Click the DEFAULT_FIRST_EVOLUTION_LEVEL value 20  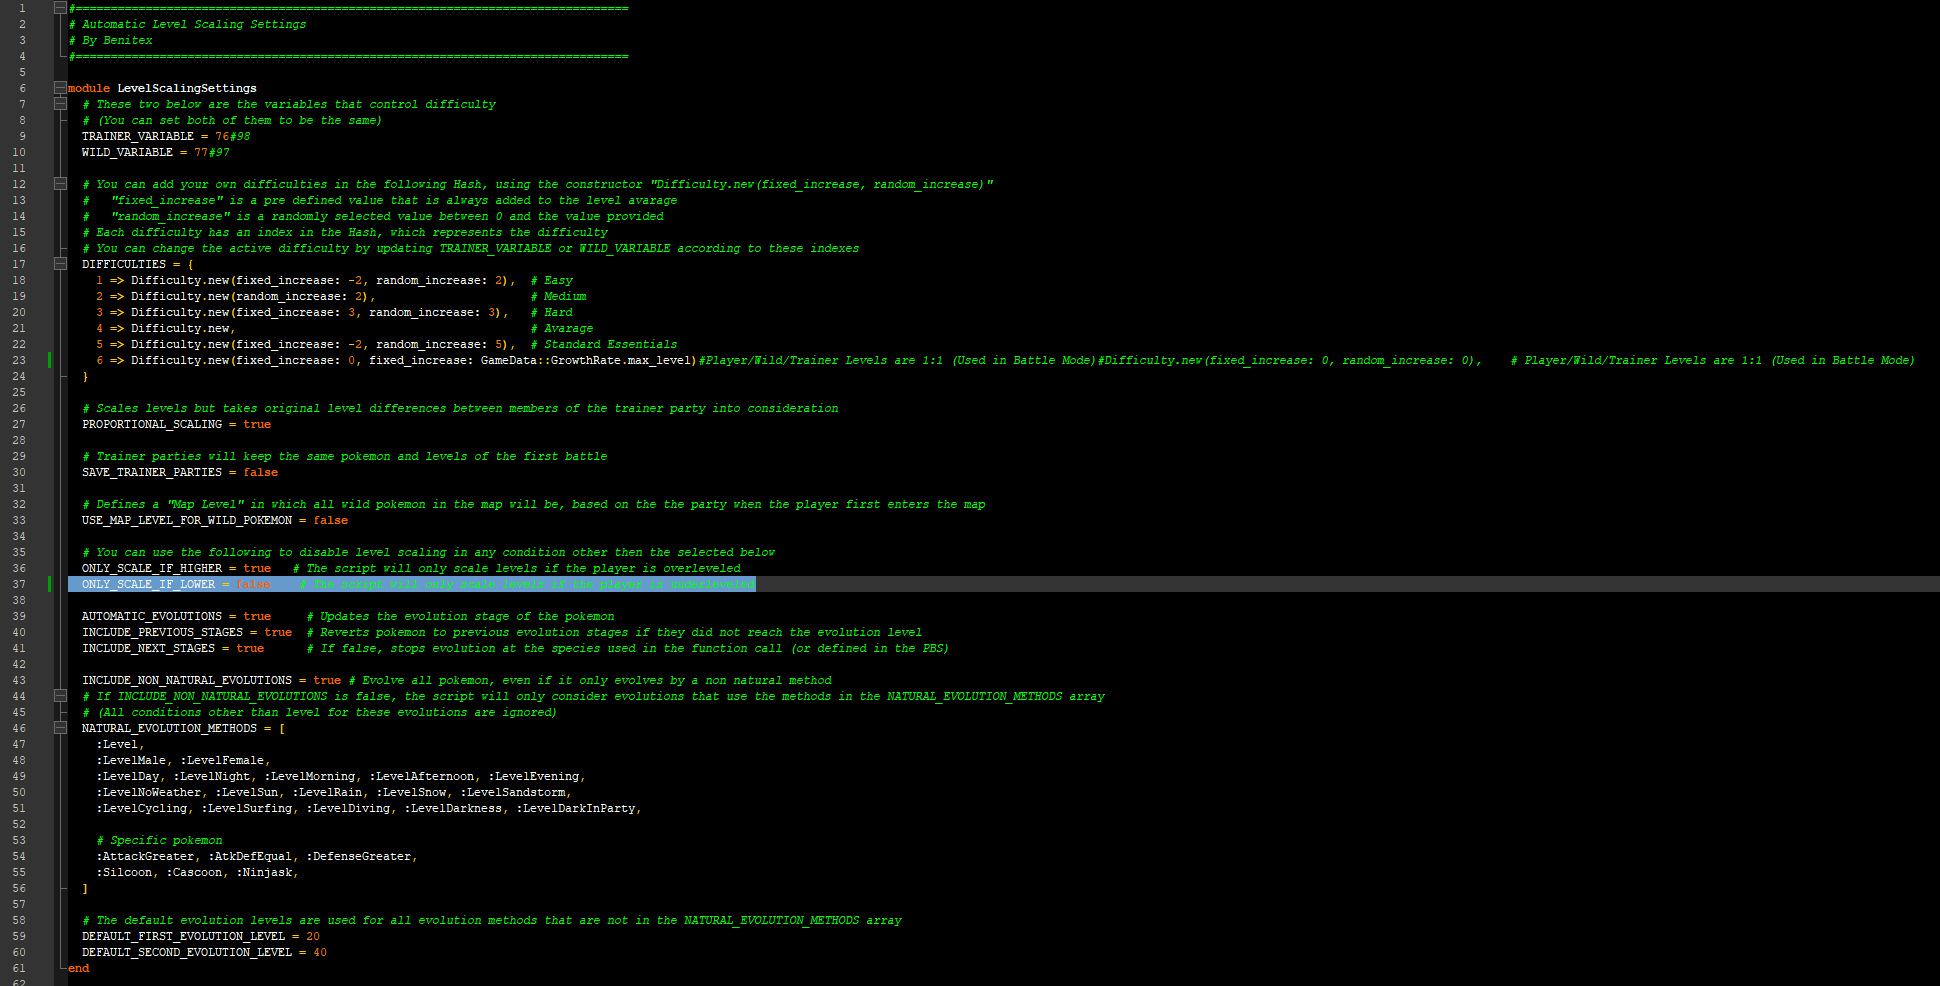click(x=313, y=936)
